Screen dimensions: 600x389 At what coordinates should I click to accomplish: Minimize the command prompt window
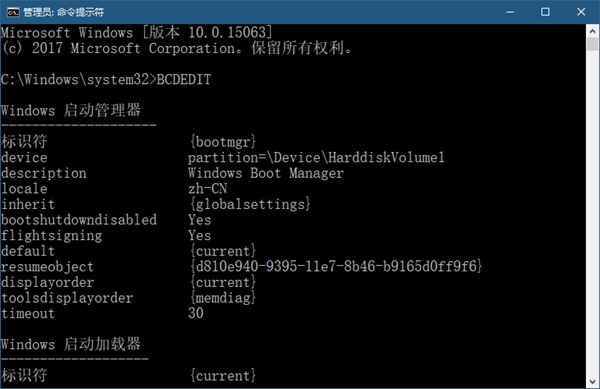(510, 12)
